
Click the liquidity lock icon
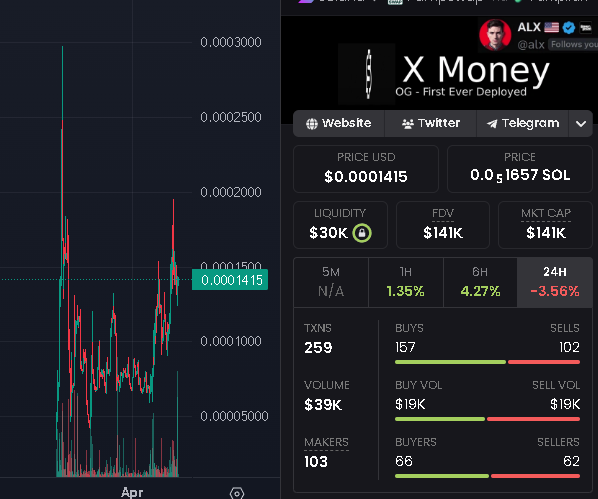point(362,233)
